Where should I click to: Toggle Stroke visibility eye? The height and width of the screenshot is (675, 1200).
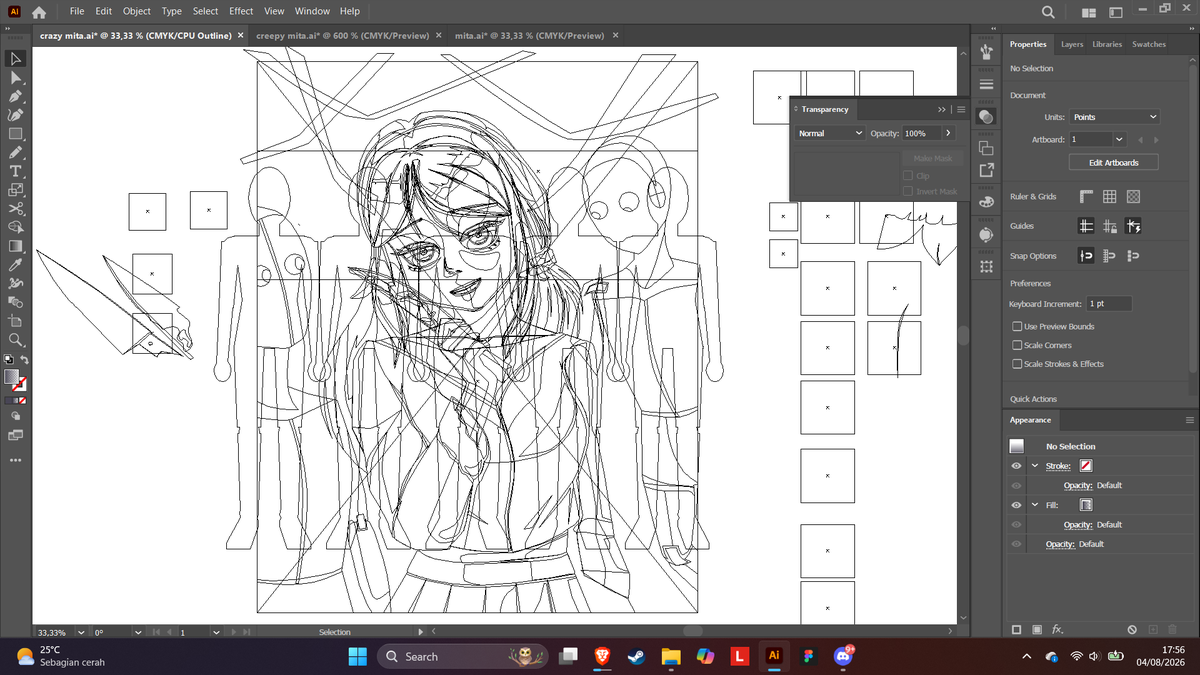click(1016, 466)
